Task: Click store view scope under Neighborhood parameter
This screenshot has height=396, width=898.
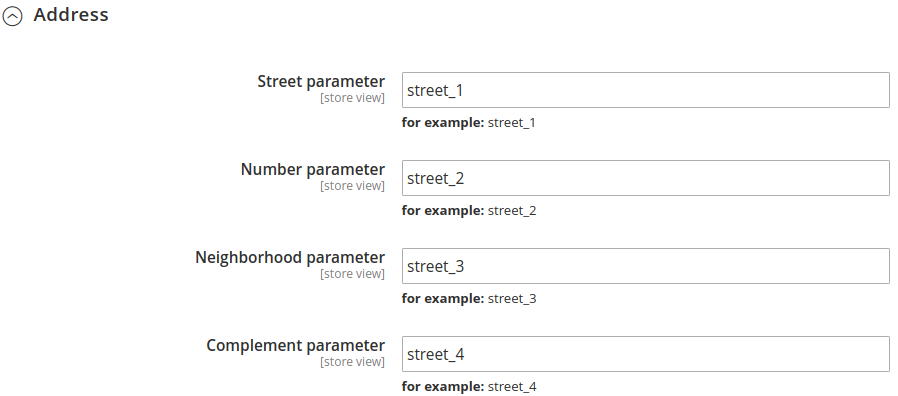Action: click(352, 274)
